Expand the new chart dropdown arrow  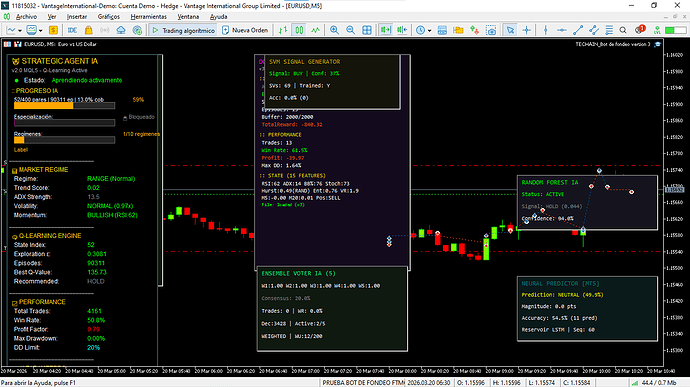point(19,30)
